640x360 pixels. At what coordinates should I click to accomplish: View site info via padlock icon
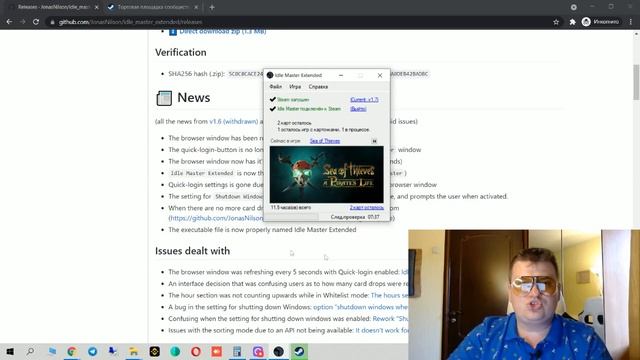pyautogui.click(x=52, y=22)
